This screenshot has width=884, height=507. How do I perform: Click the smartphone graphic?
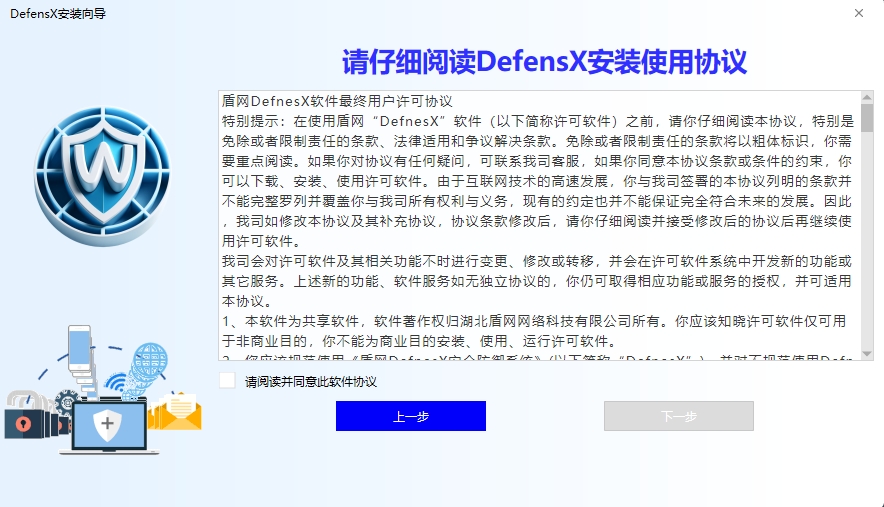click(x=80, y=347)
